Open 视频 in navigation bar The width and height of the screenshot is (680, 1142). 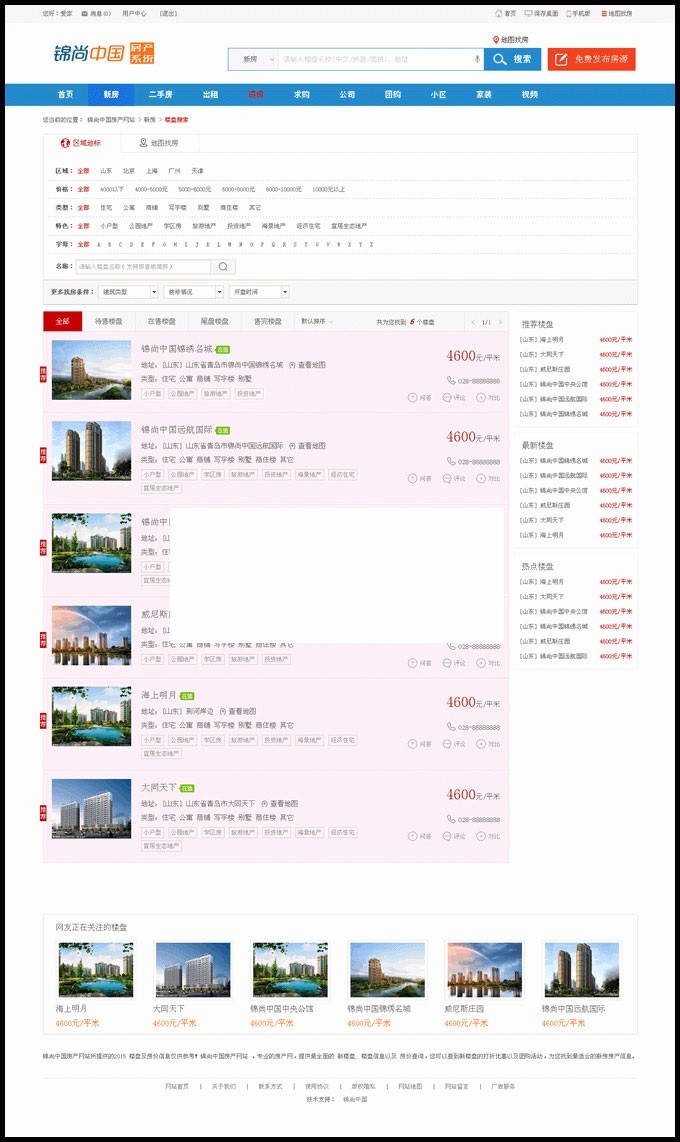pos(530,95)
